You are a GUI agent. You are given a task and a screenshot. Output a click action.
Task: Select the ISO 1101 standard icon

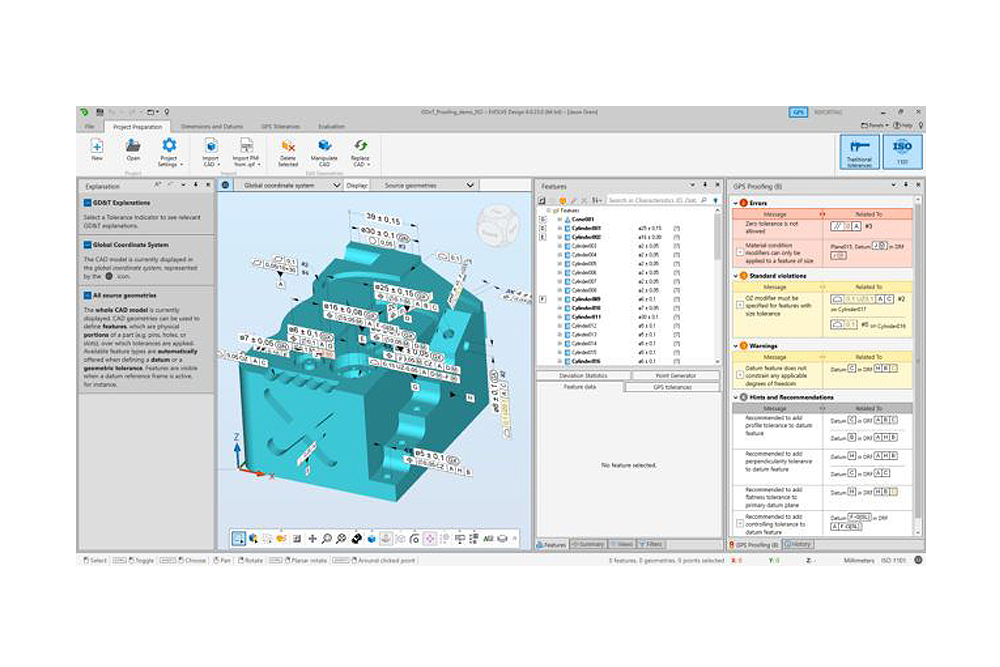[902, 151]
